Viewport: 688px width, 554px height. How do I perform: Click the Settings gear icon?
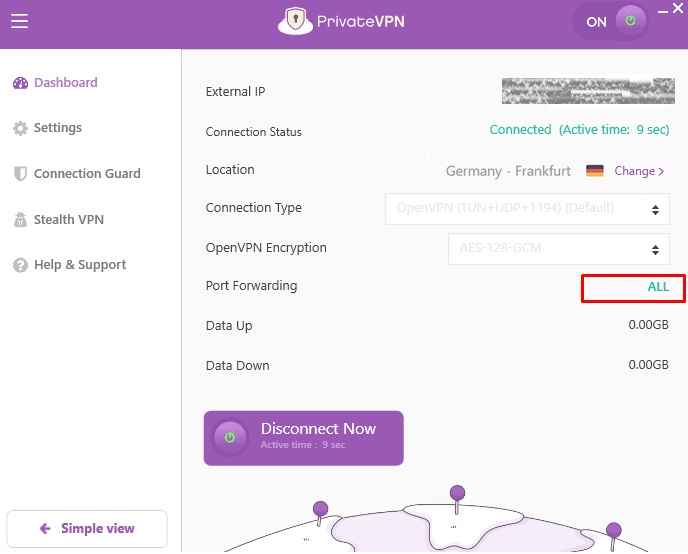click(20, 128)
